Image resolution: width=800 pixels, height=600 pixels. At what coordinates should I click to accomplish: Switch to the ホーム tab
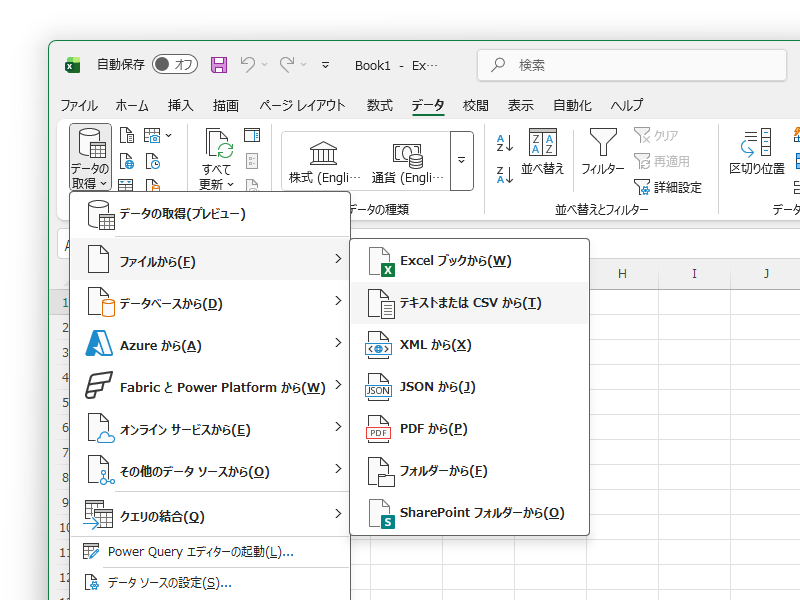coord(132,105)
